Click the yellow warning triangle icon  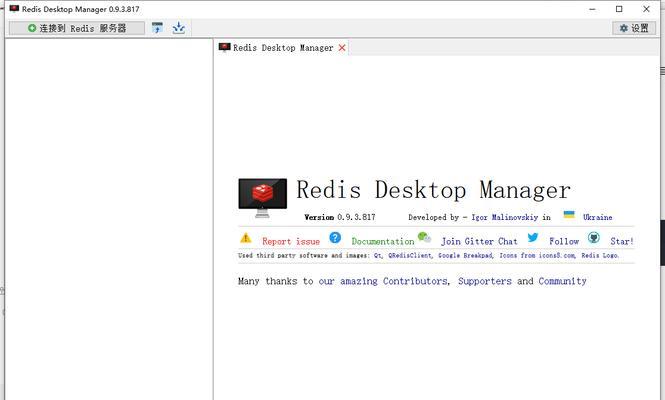tap(246, 238)
